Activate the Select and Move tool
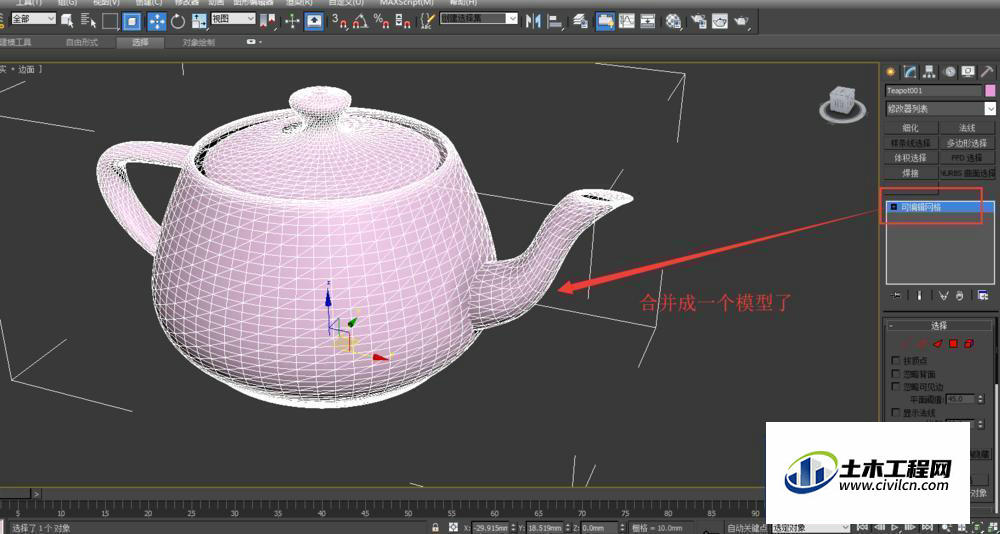Viewport: 1000px width, 534px height. point(157,22)
